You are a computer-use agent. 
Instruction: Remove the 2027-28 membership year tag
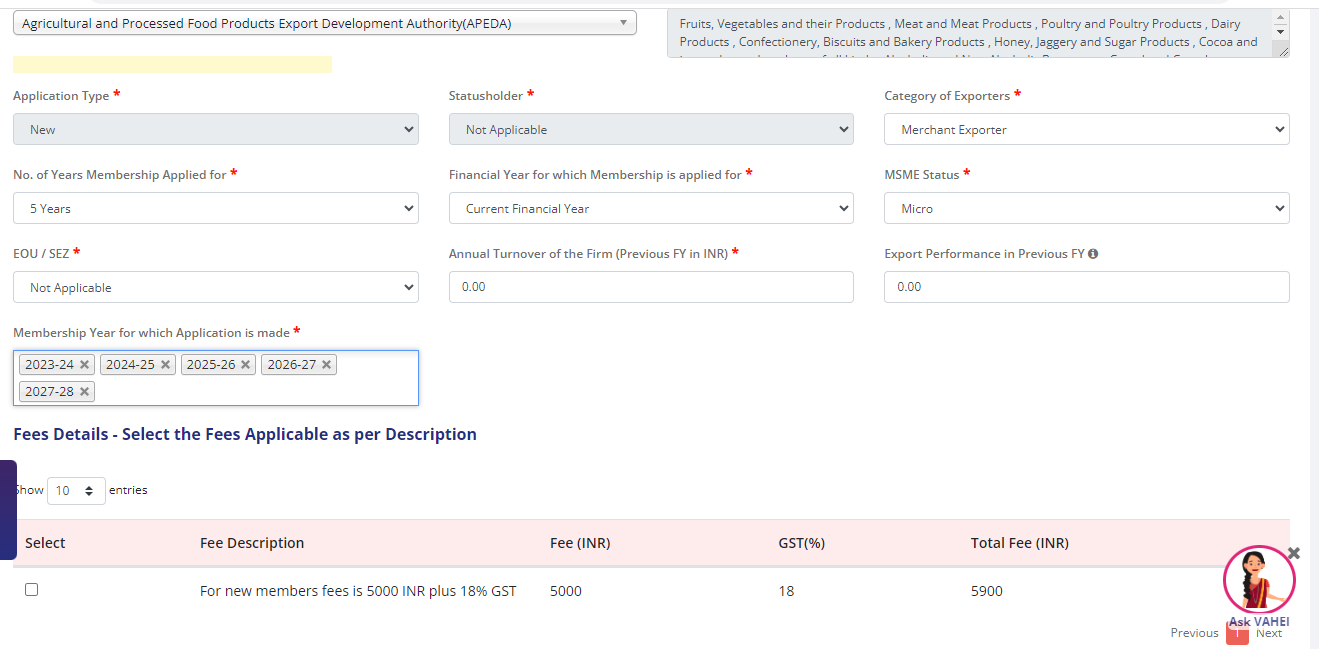tap(84, 392)
